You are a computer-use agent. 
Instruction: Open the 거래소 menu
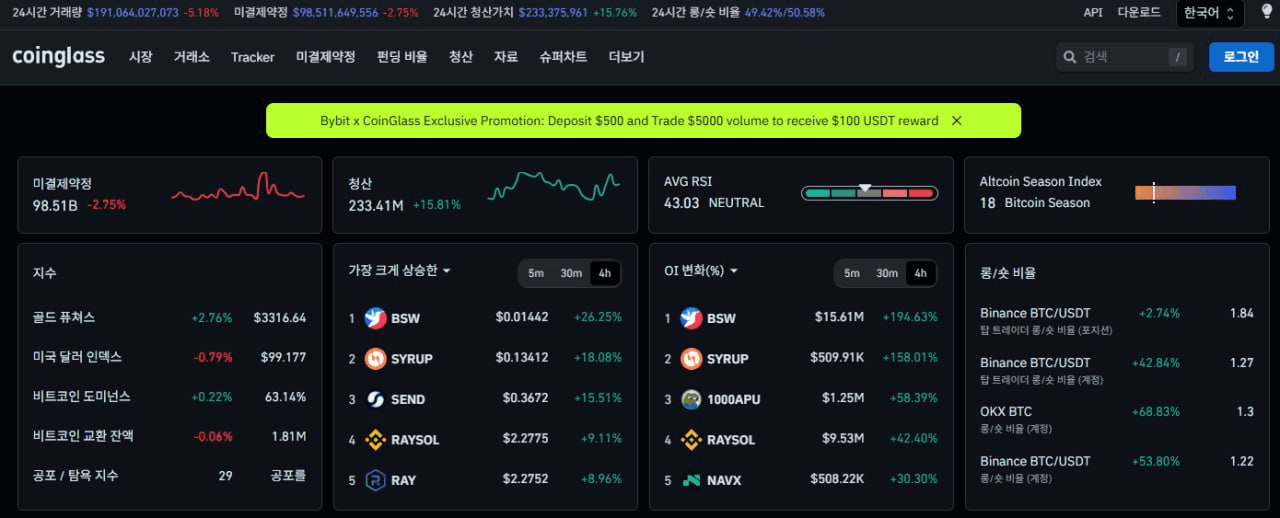click(191, 57)
